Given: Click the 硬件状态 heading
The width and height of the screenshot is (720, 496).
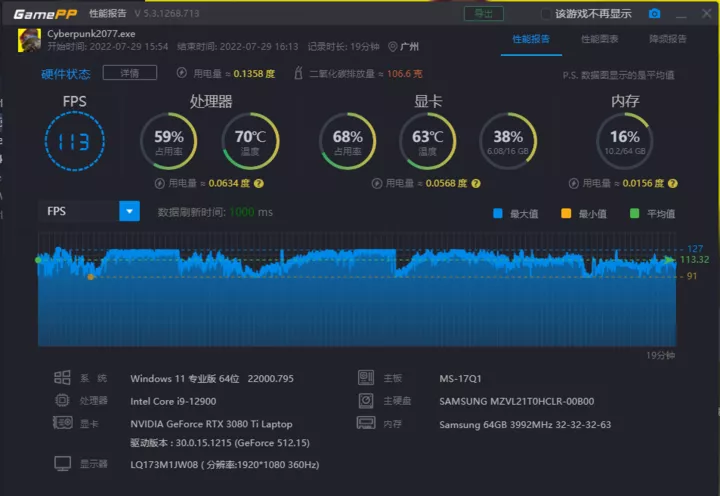Looking at the screenshot, I should [66, 73].
